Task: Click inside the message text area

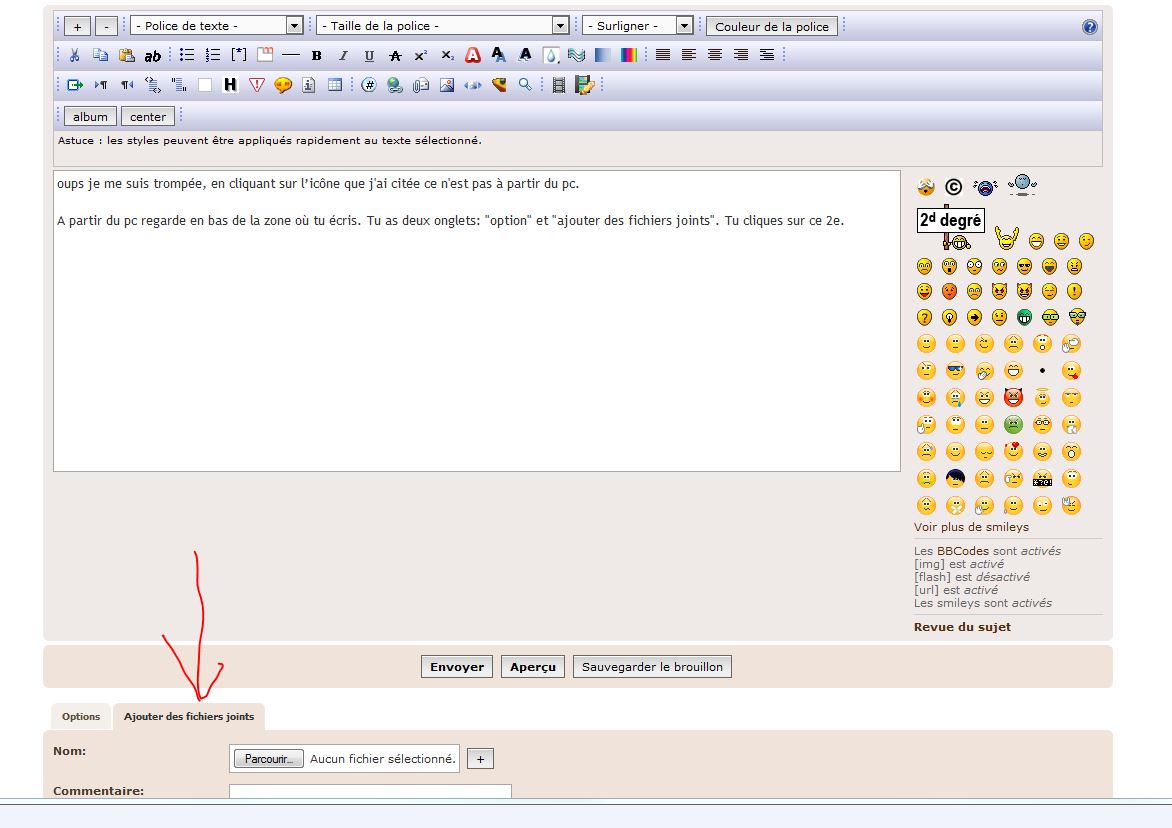Action: click(x=477, y=321)
